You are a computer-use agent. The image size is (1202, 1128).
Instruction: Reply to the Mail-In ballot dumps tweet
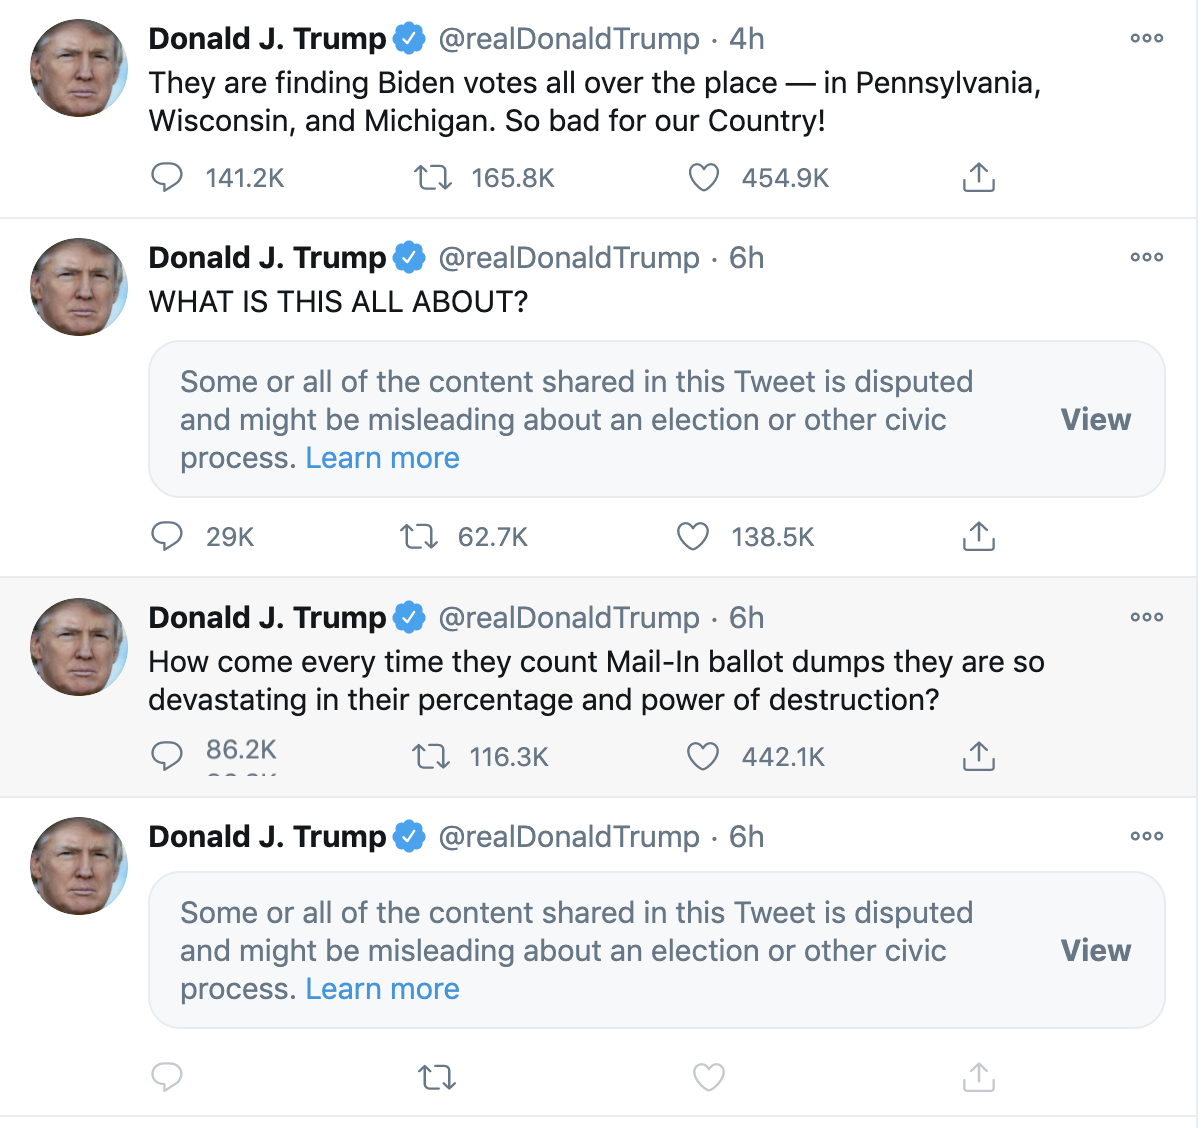click(x=167, y=756)
